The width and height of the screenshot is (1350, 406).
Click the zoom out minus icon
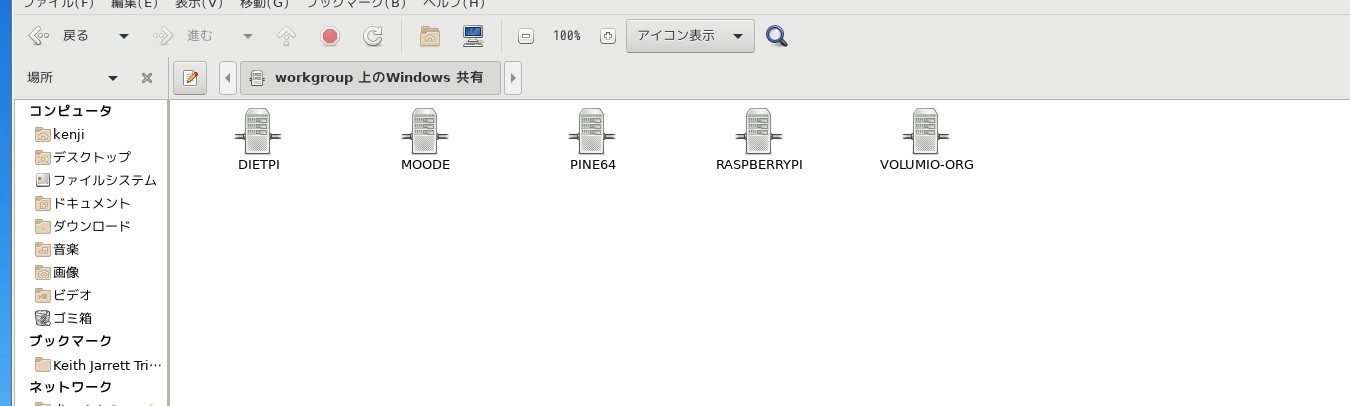pos(525,37)
